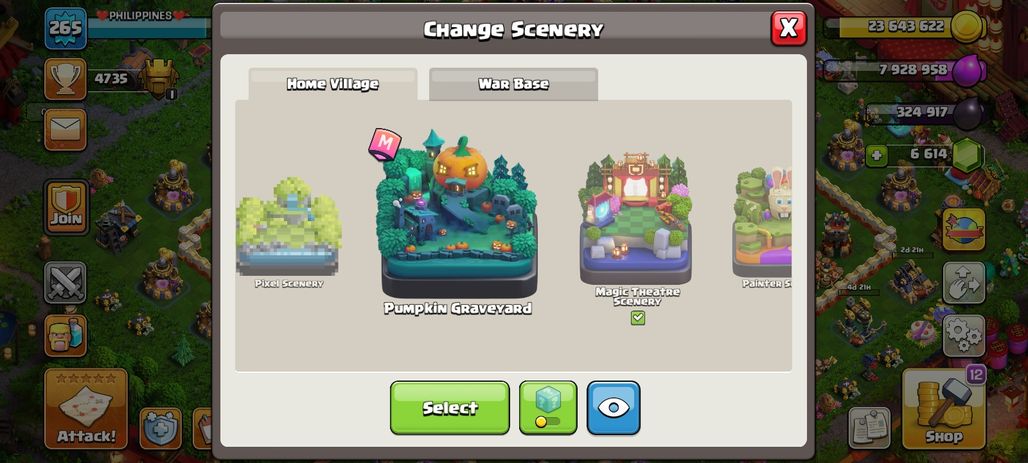
Task: Switch to the War Base tab
Action: click(513, 84)
